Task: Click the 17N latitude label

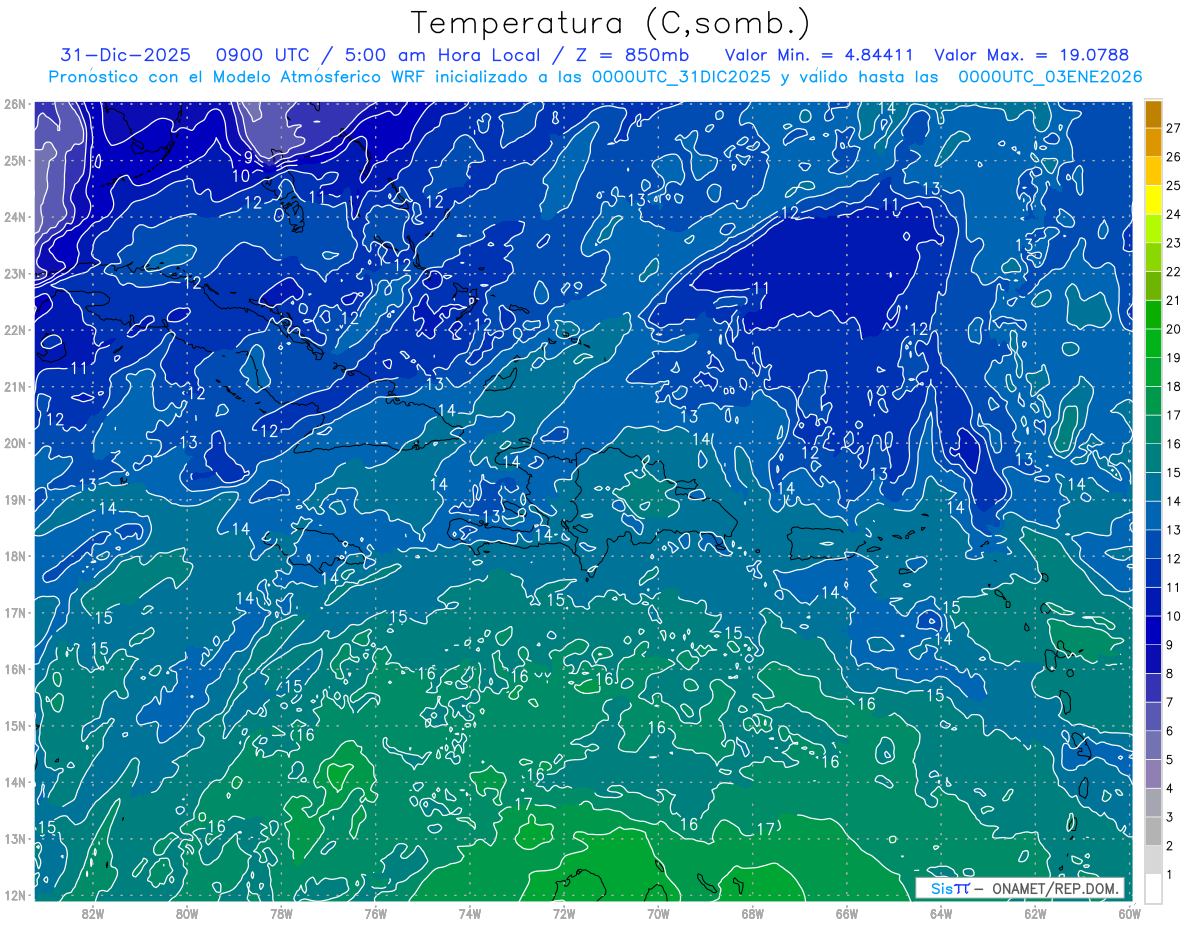Action: click(15, 612)
